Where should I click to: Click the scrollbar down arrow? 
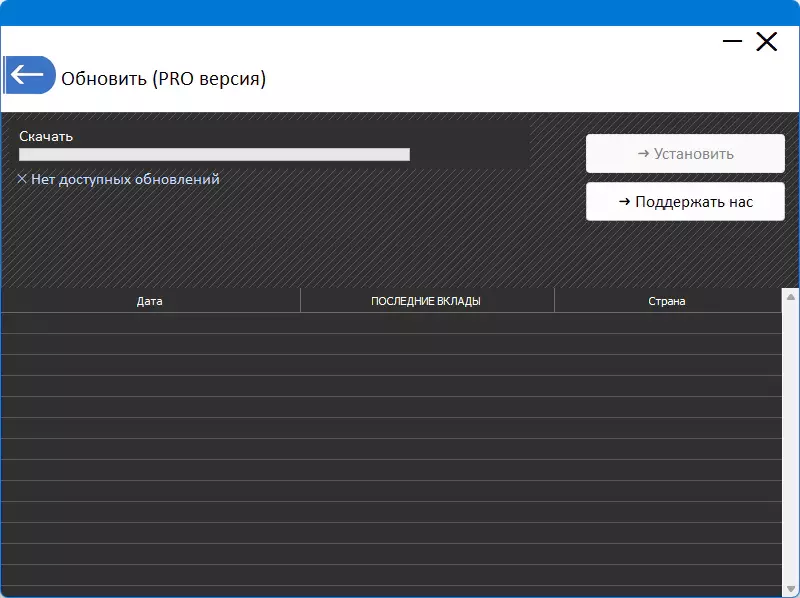pos(791,589)
